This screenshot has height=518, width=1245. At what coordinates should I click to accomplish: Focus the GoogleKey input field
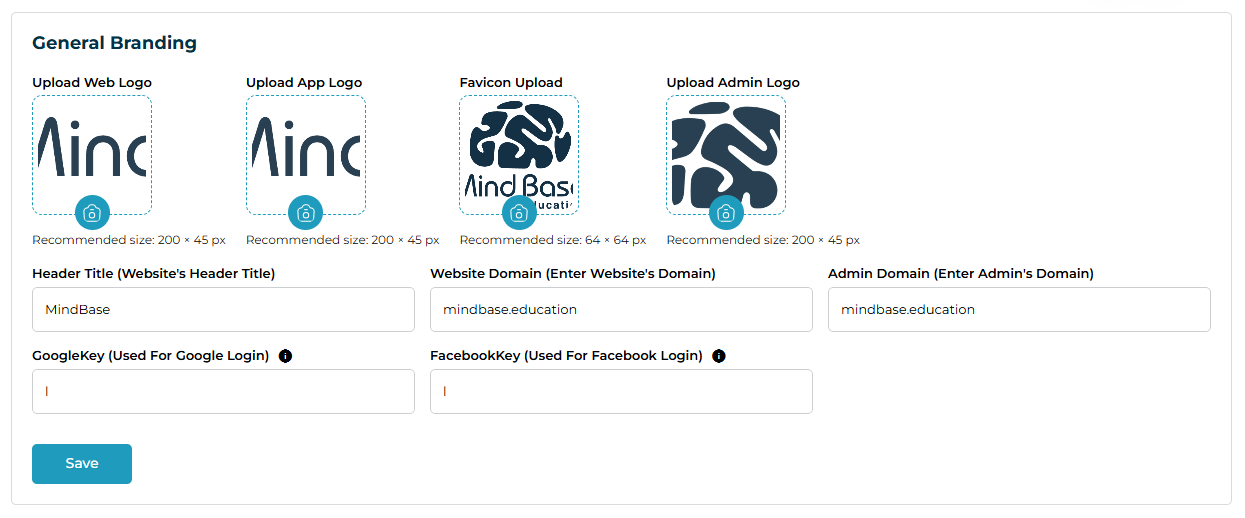coord(223,392)
